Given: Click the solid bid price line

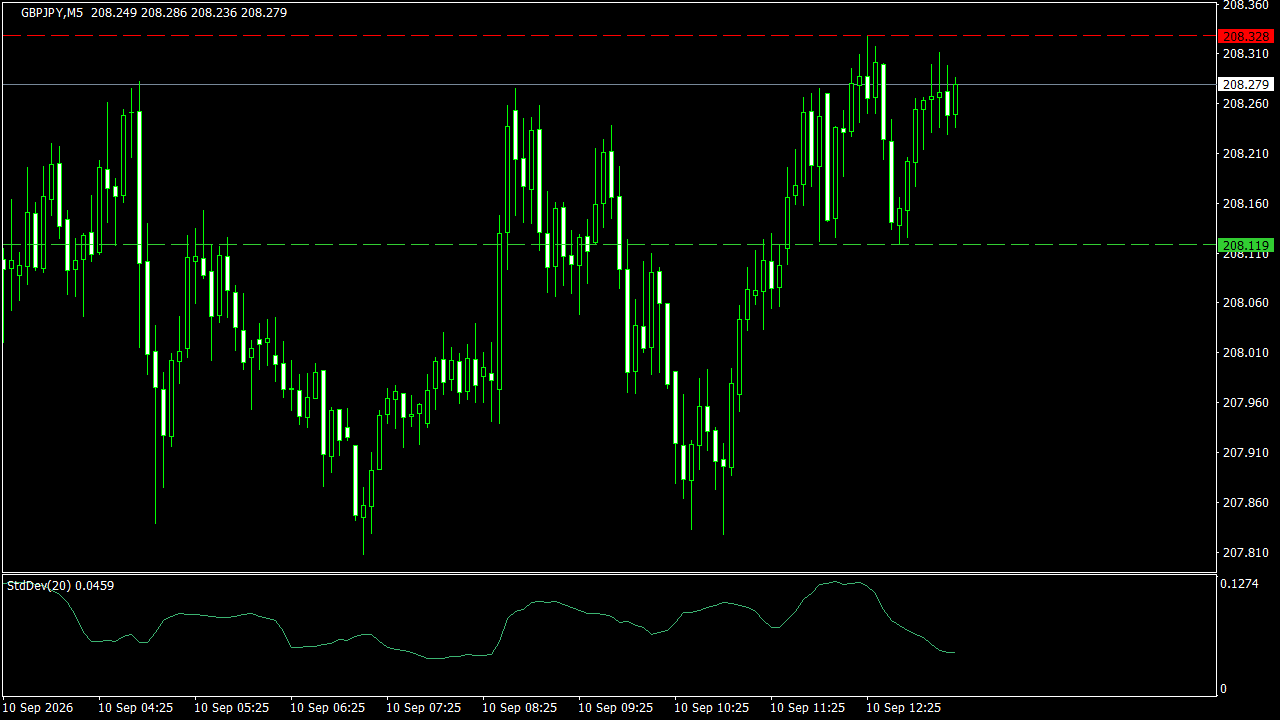Looking at the screenshot, I should point(608,84).
